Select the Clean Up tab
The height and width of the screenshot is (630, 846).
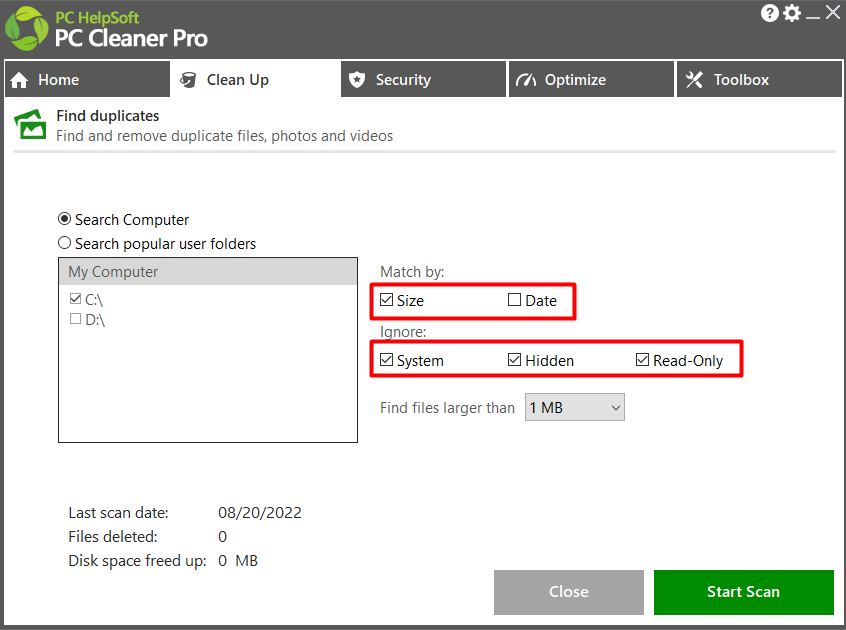pyautogui.click(x=255, y=79)
